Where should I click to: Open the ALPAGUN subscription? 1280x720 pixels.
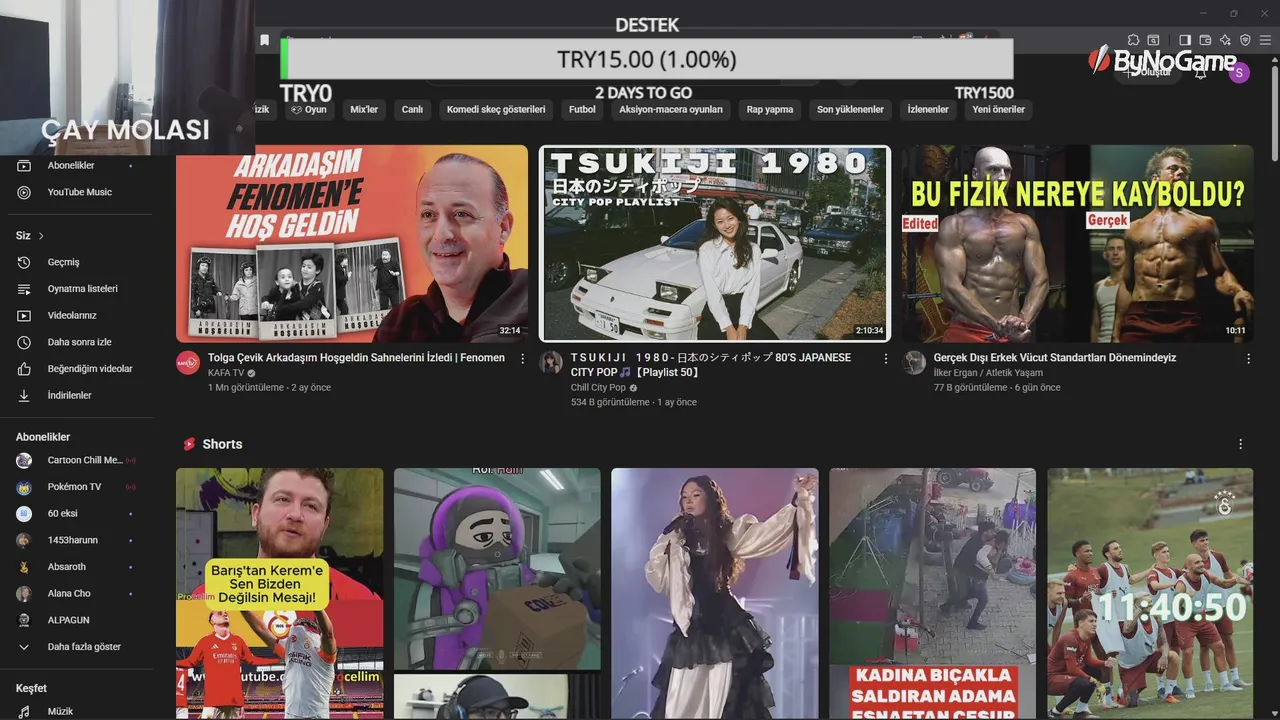77,620
